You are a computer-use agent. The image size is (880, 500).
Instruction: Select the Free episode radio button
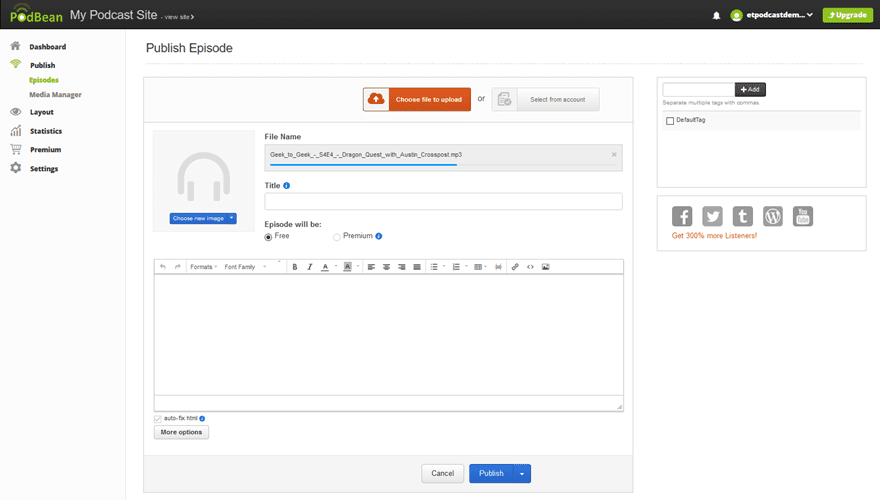(268, 237)
